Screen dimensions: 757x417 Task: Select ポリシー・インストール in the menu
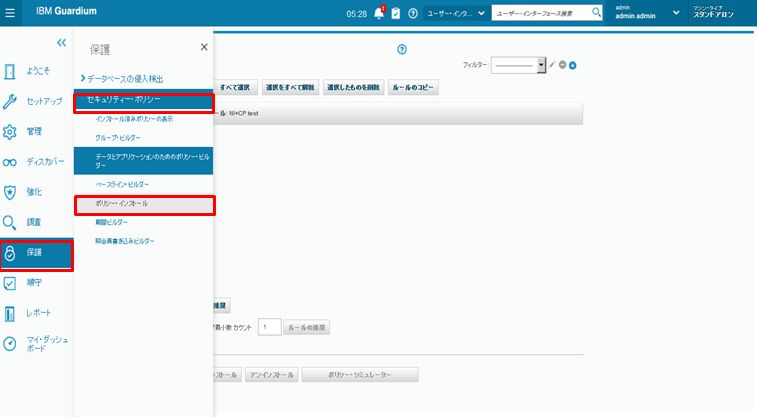click(x=144, y=203)
